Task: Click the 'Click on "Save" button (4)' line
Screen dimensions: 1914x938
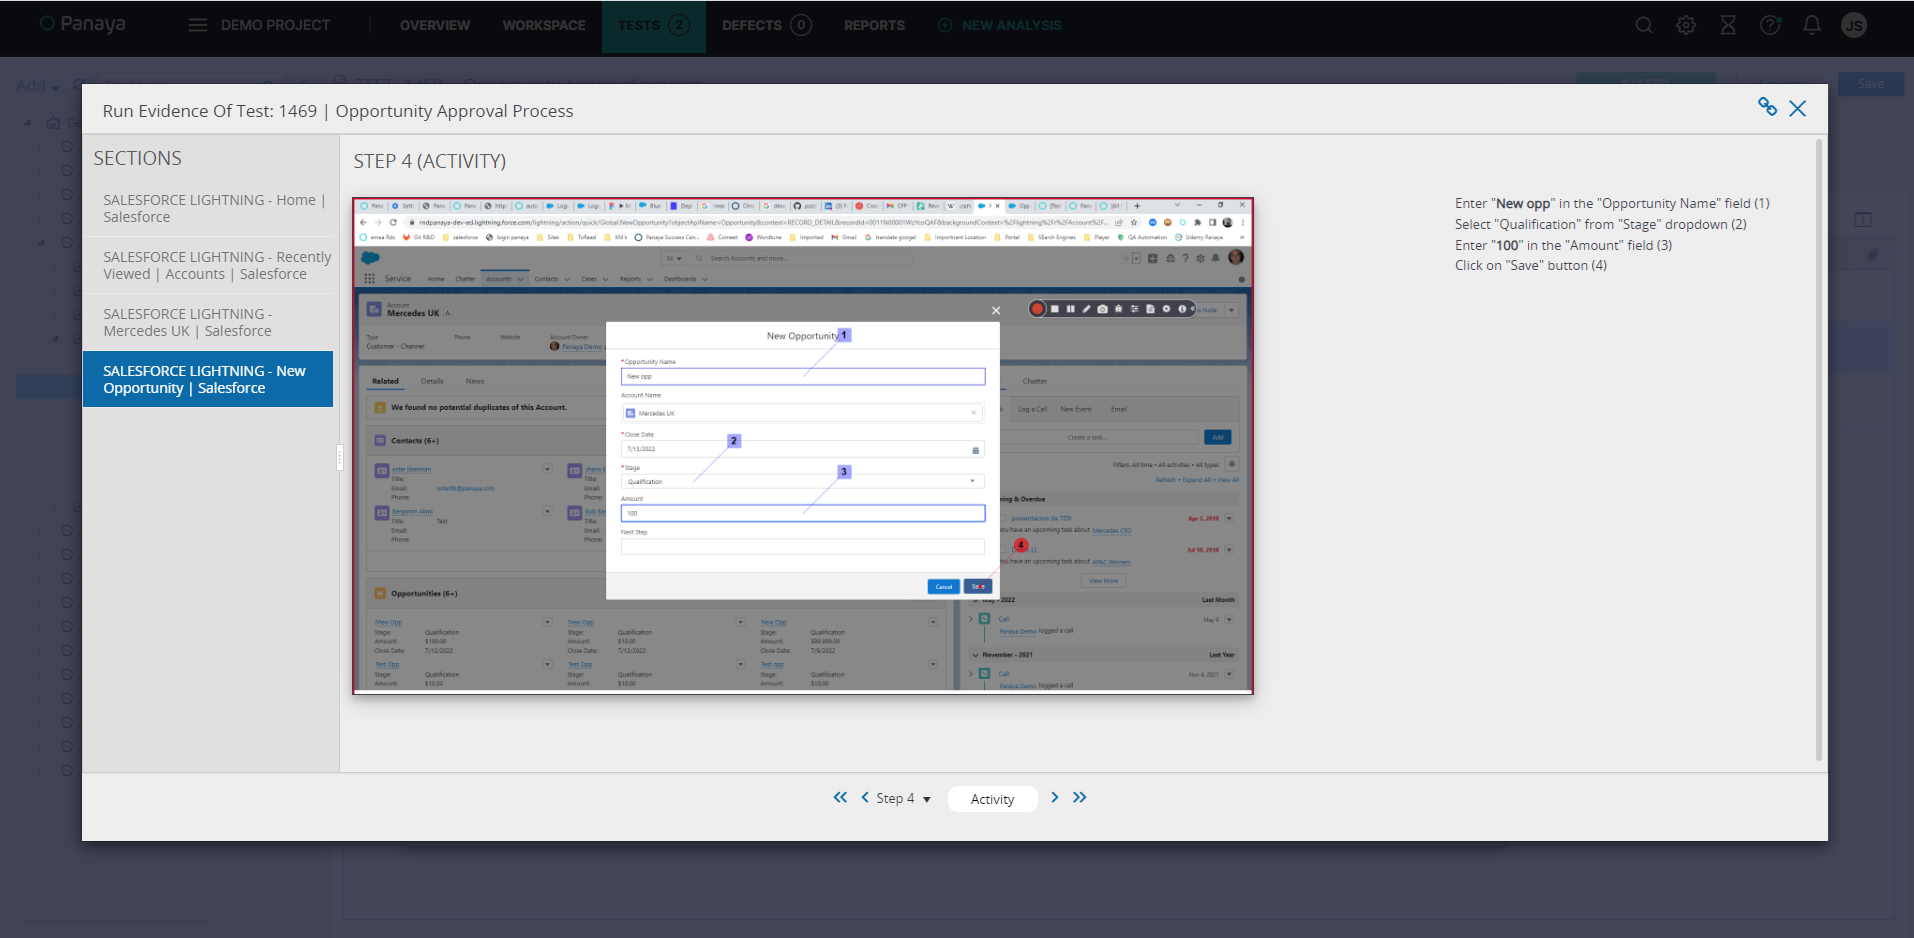Action: click(1531, 265)
